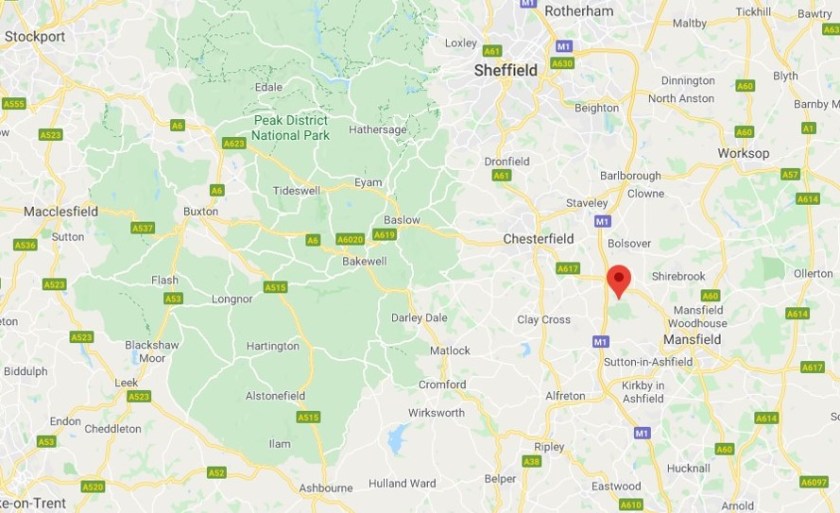
Task: Click the A555 road badge near Stockport
Action: (x=14, y=103)
